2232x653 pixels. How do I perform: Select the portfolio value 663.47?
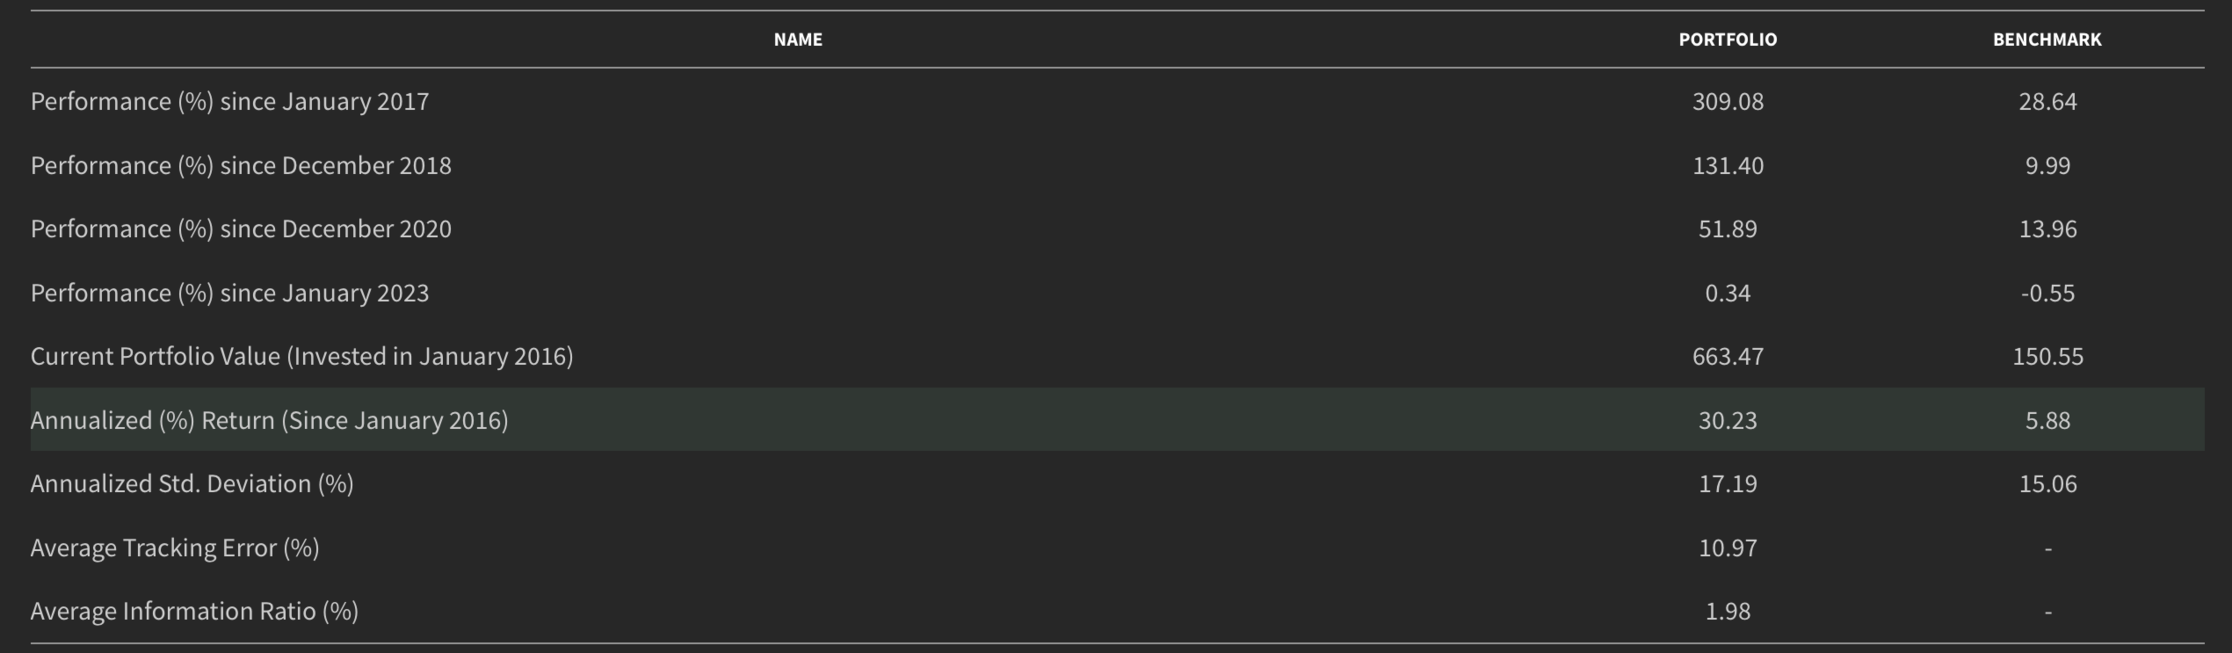(1727, 357)
